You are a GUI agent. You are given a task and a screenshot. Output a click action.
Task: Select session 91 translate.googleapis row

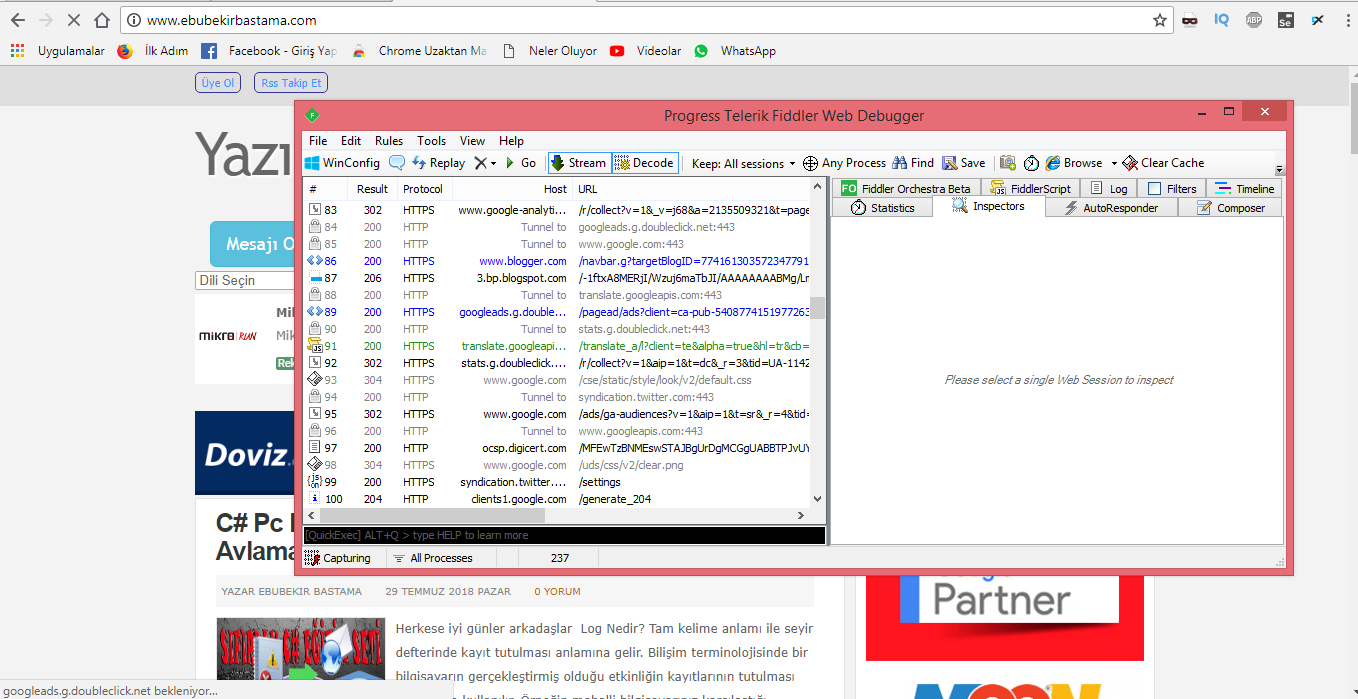pos(556,346)
